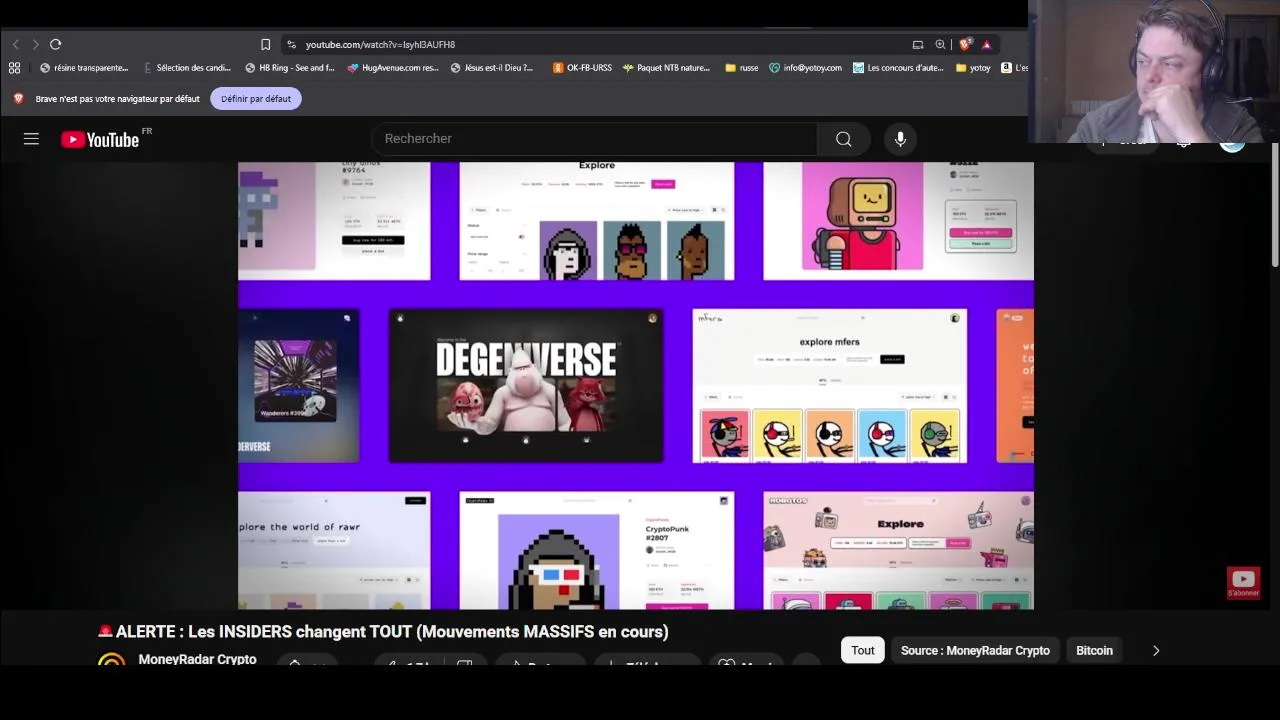Viewport: 1280px width, 720px height.
Task: Show more chips with the right chevron
Action: click(x=1156, y=650)
